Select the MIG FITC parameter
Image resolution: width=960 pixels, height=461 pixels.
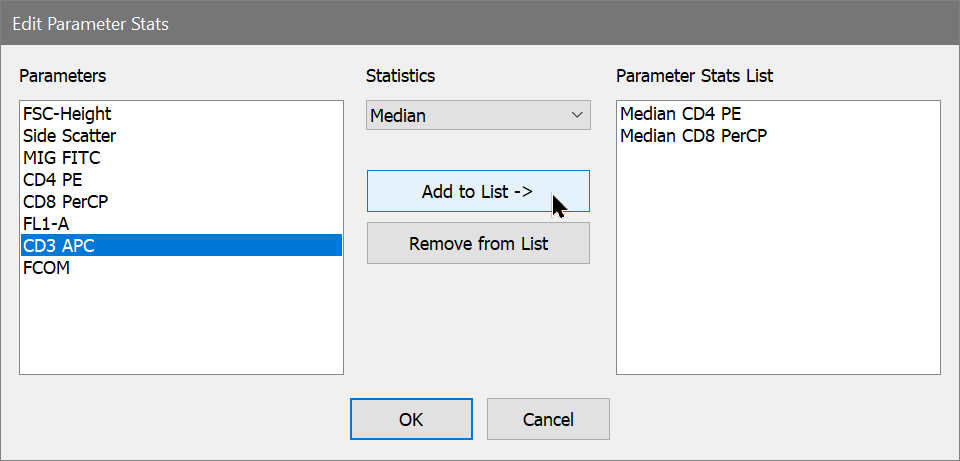click(x=61, y=158)
